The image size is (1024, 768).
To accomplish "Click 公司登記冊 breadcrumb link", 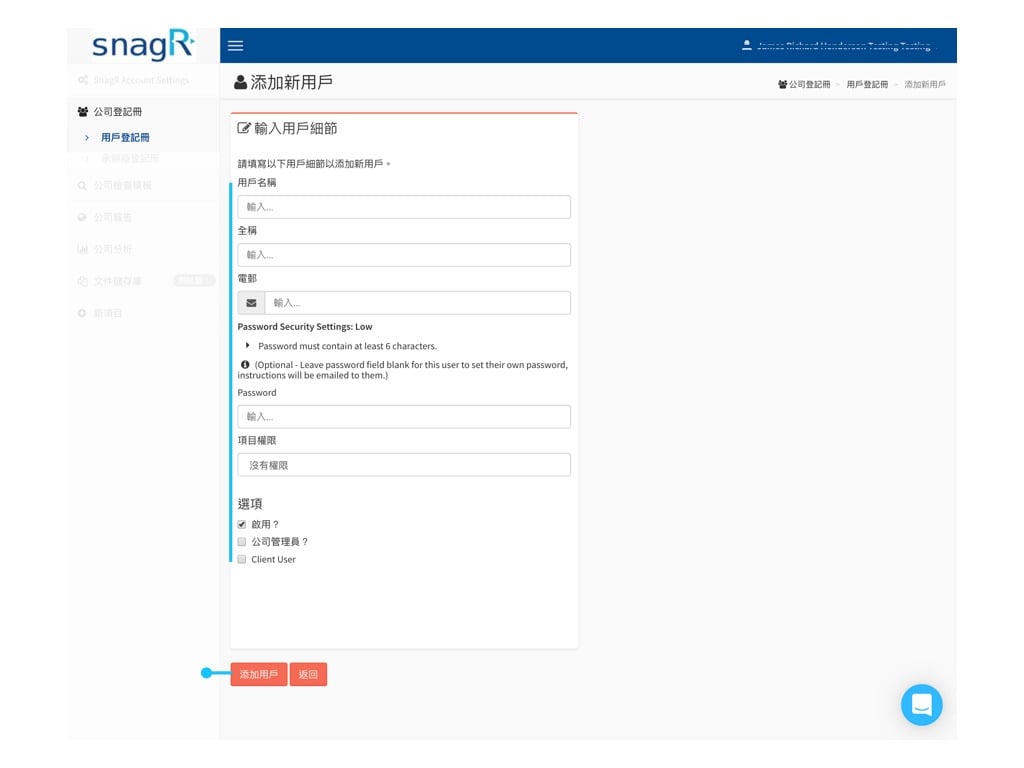I will (809, 84).
